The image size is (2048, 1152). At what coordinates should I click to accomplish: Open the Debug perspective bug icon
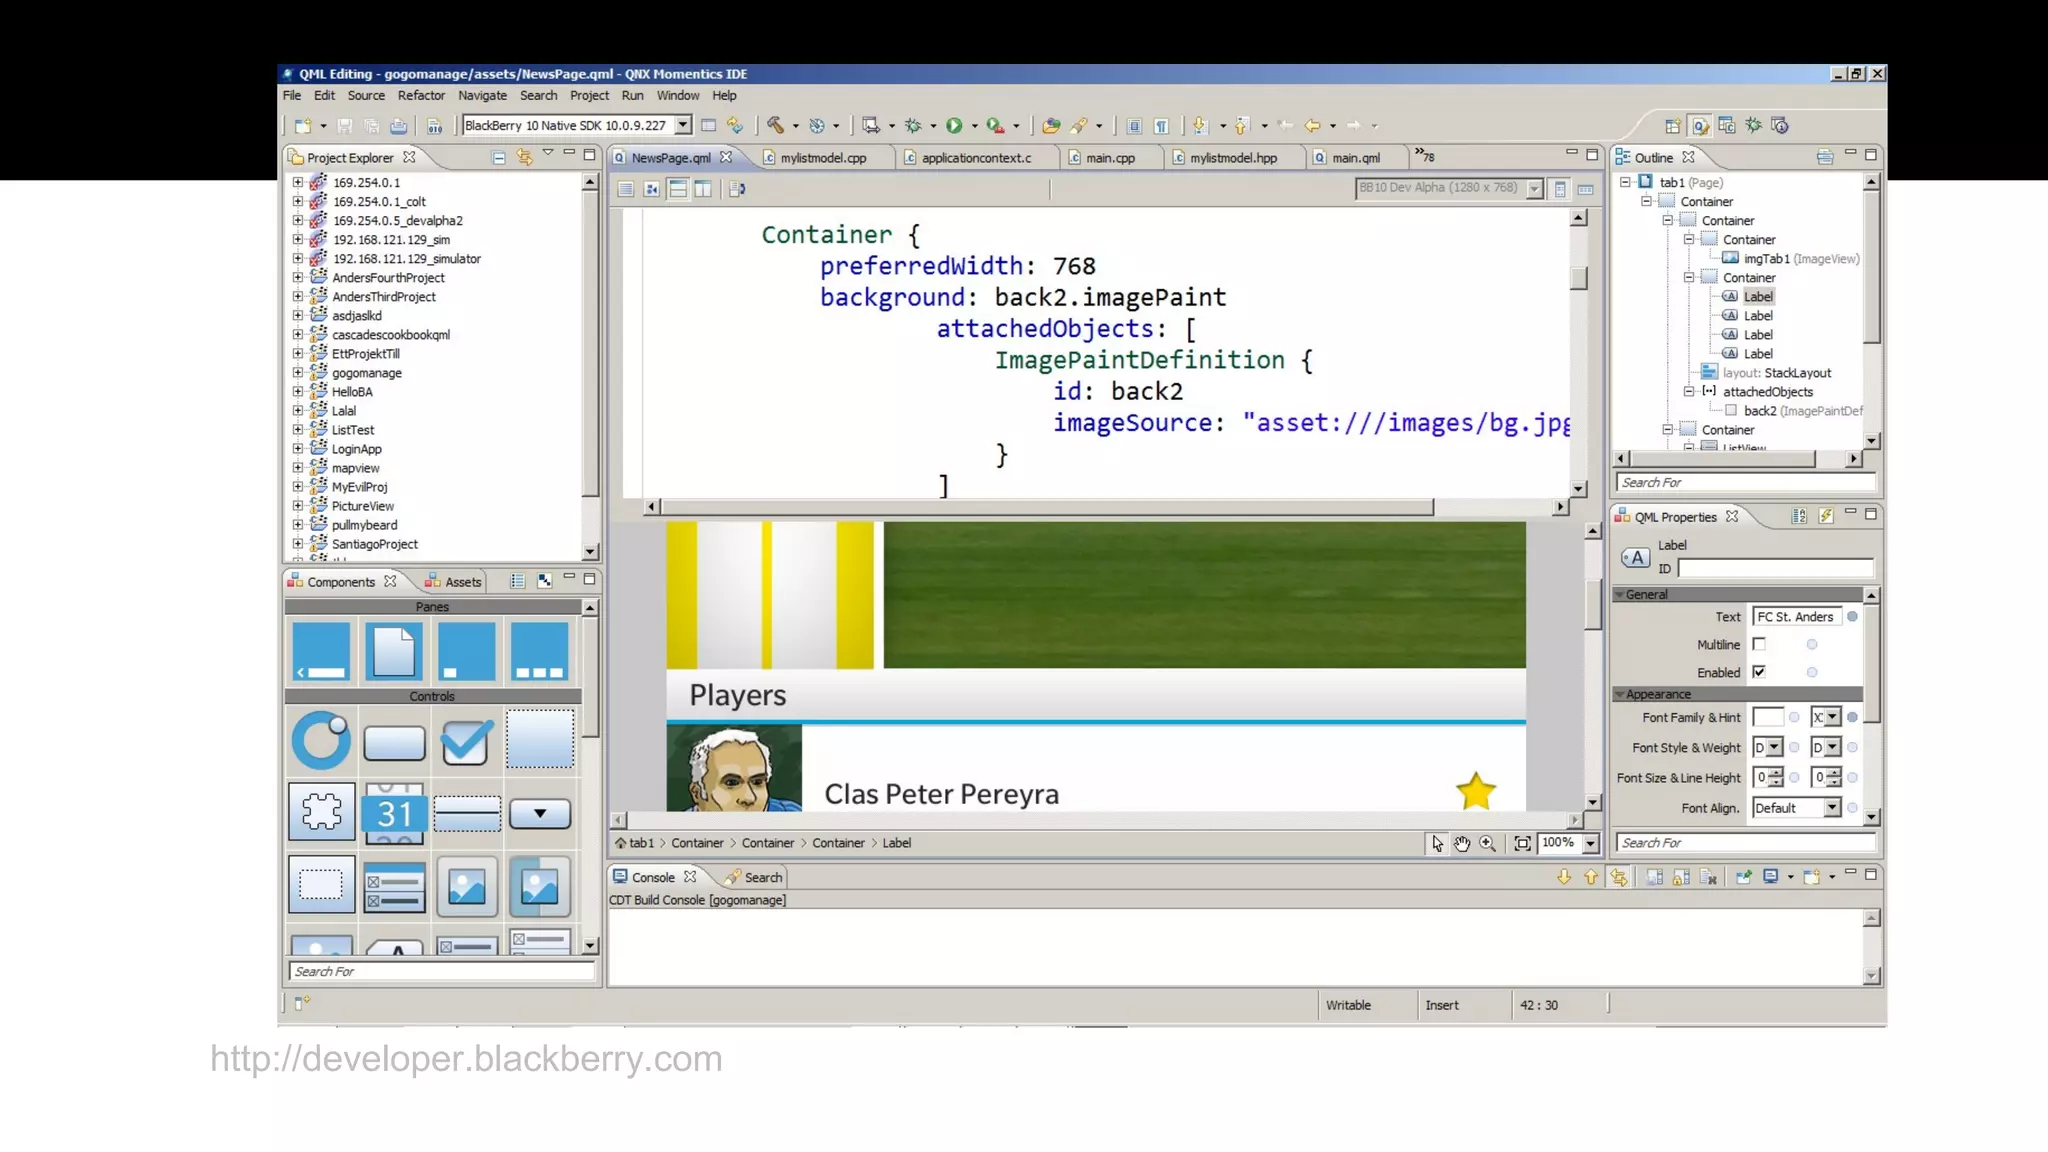(x=1753, y=125)
